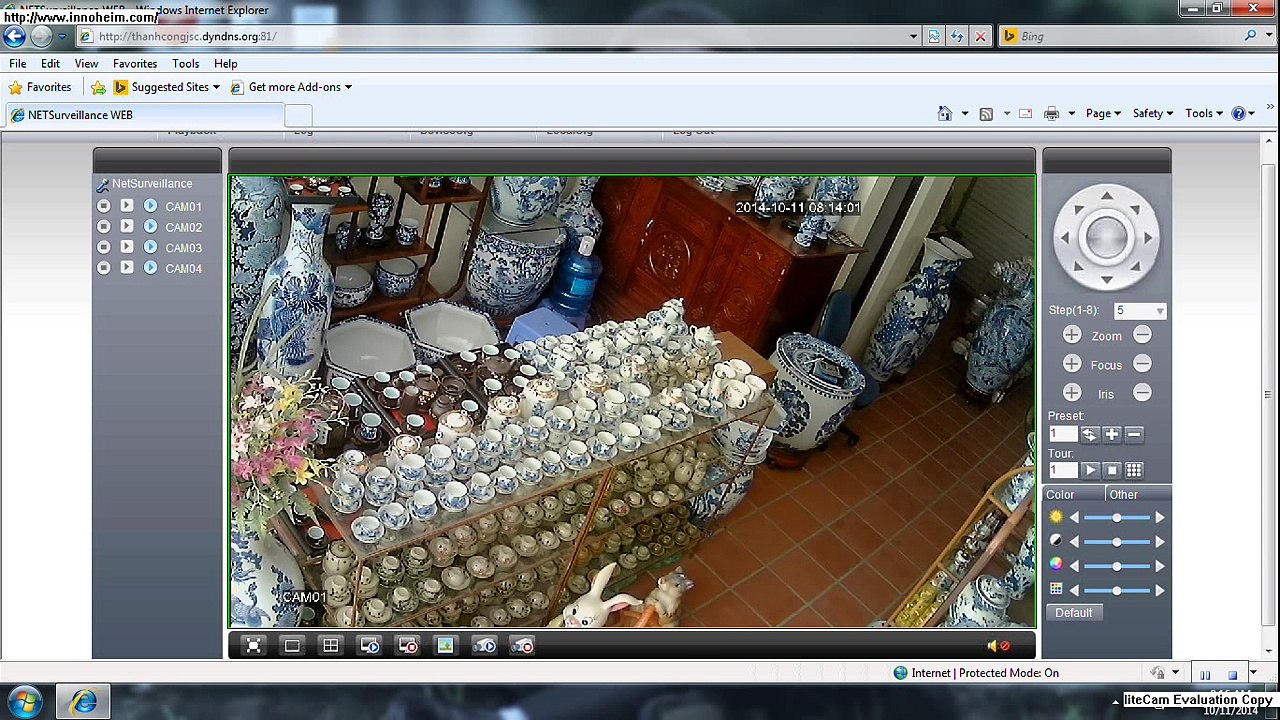Screen dimensions: 1280x720
Task: Open the Tools menu in menu bar
Action: point(185,63)
